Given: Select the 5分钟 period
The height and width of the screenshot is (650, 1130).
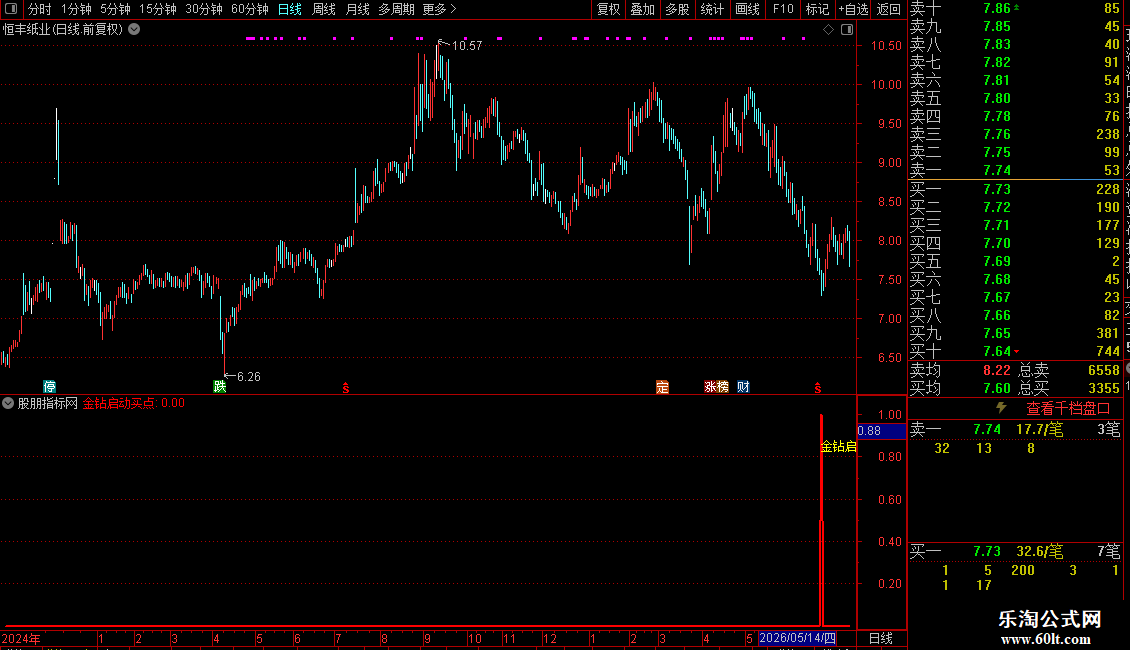Looking at the screenshot, I should [115, 9].
